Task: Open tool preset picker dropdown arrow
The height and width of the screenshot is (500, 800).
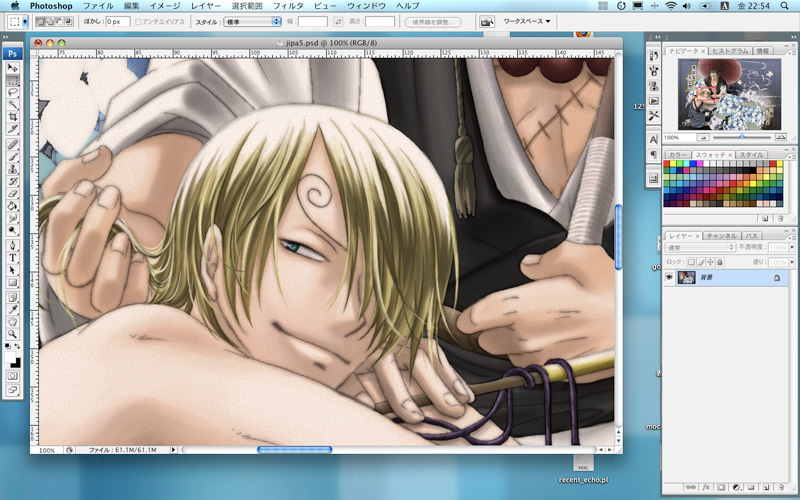Action: pos(25,22)
